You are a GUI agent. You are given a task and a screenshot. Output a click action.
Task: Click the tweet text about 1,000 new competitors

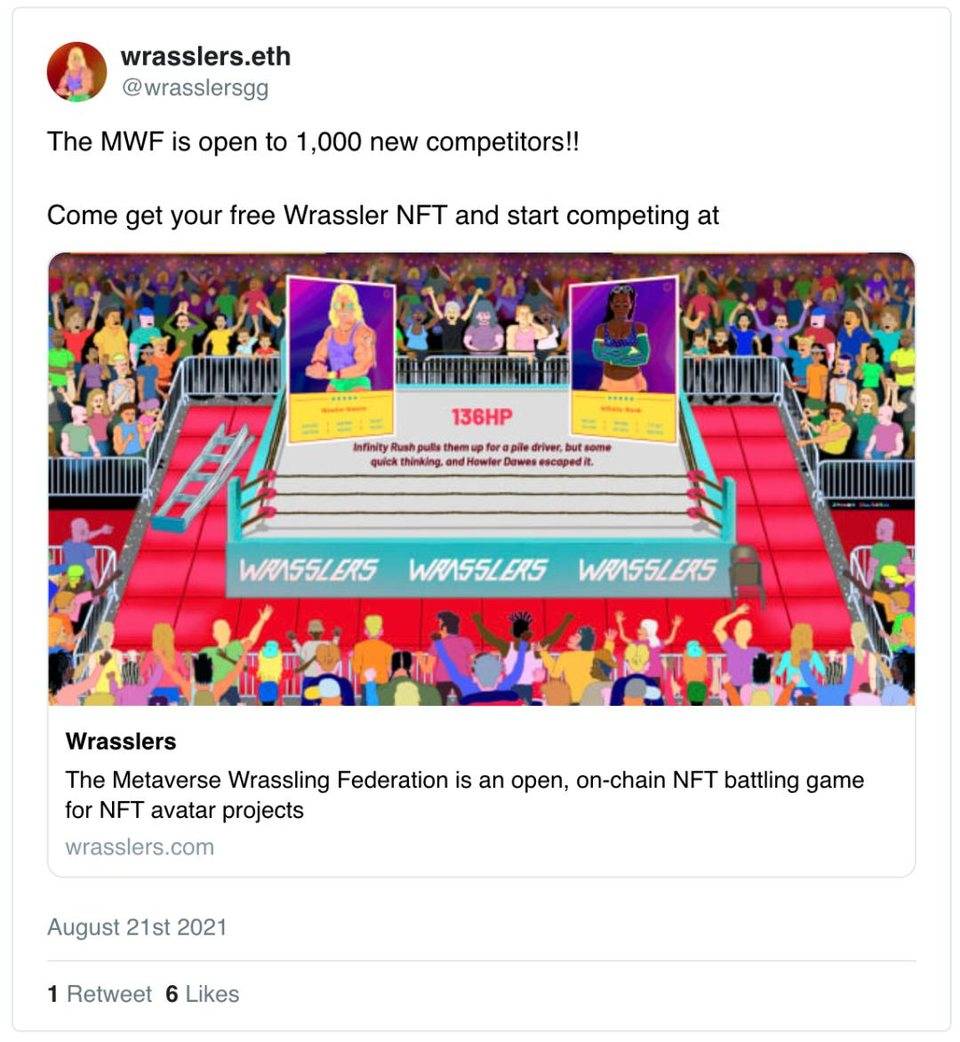click(x=313, y=142)
